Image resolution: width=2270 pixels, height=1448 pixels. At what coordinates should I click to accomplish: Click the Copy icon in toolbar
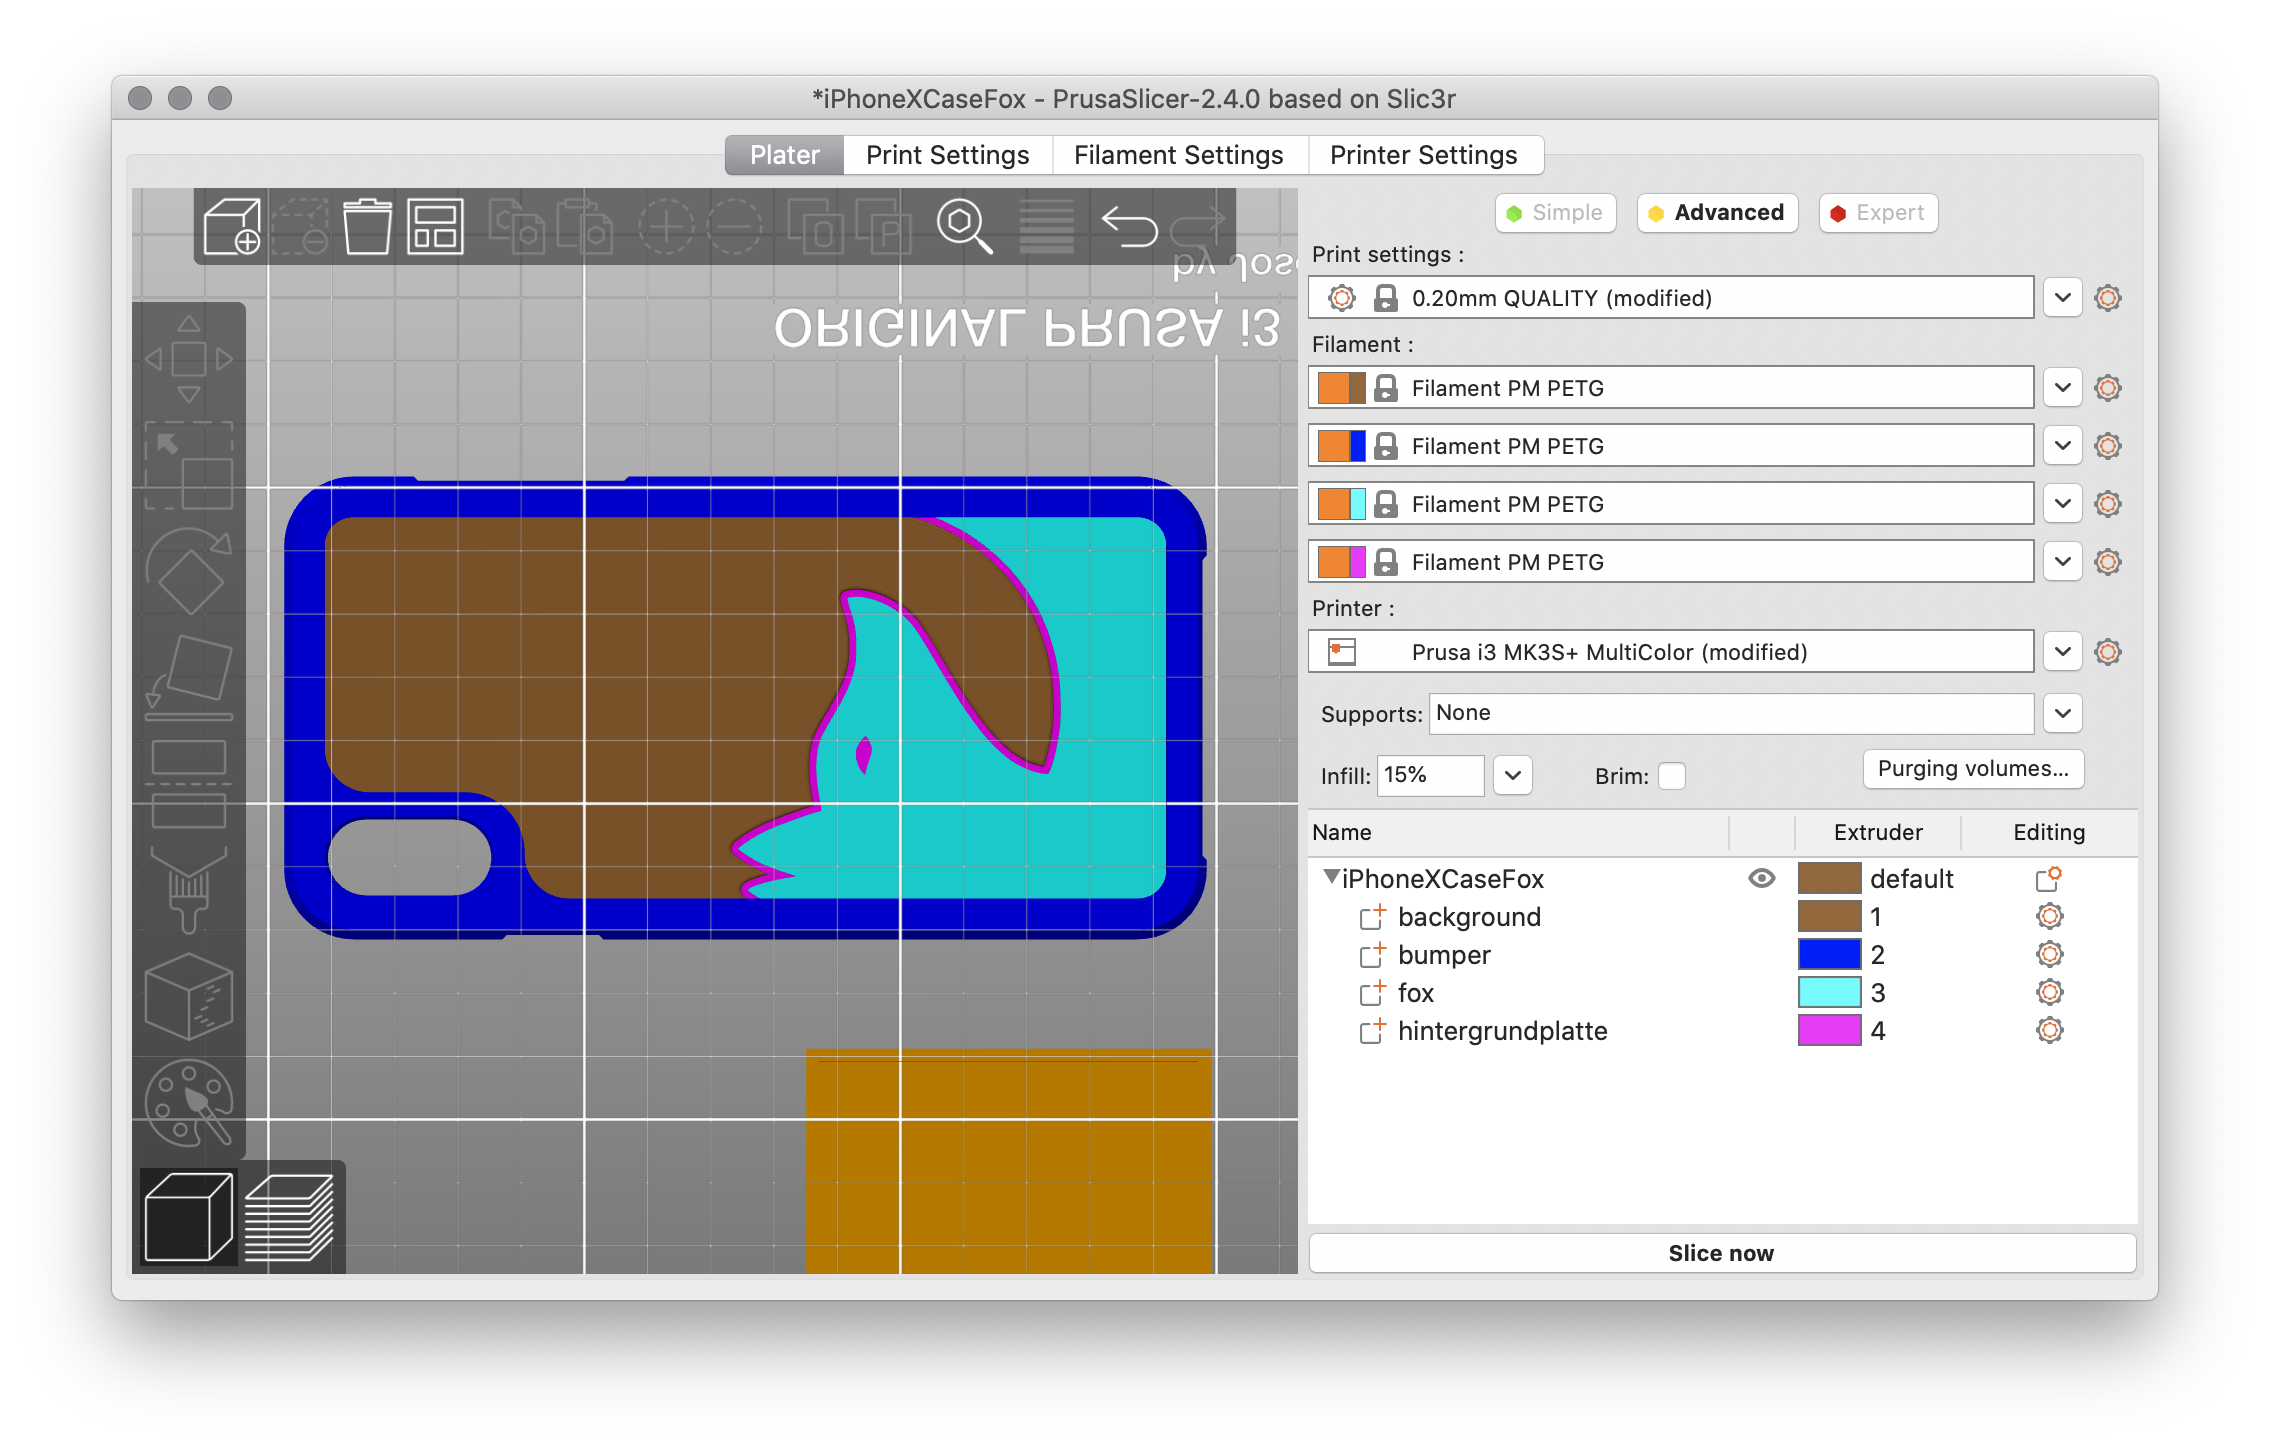[516, 226]
